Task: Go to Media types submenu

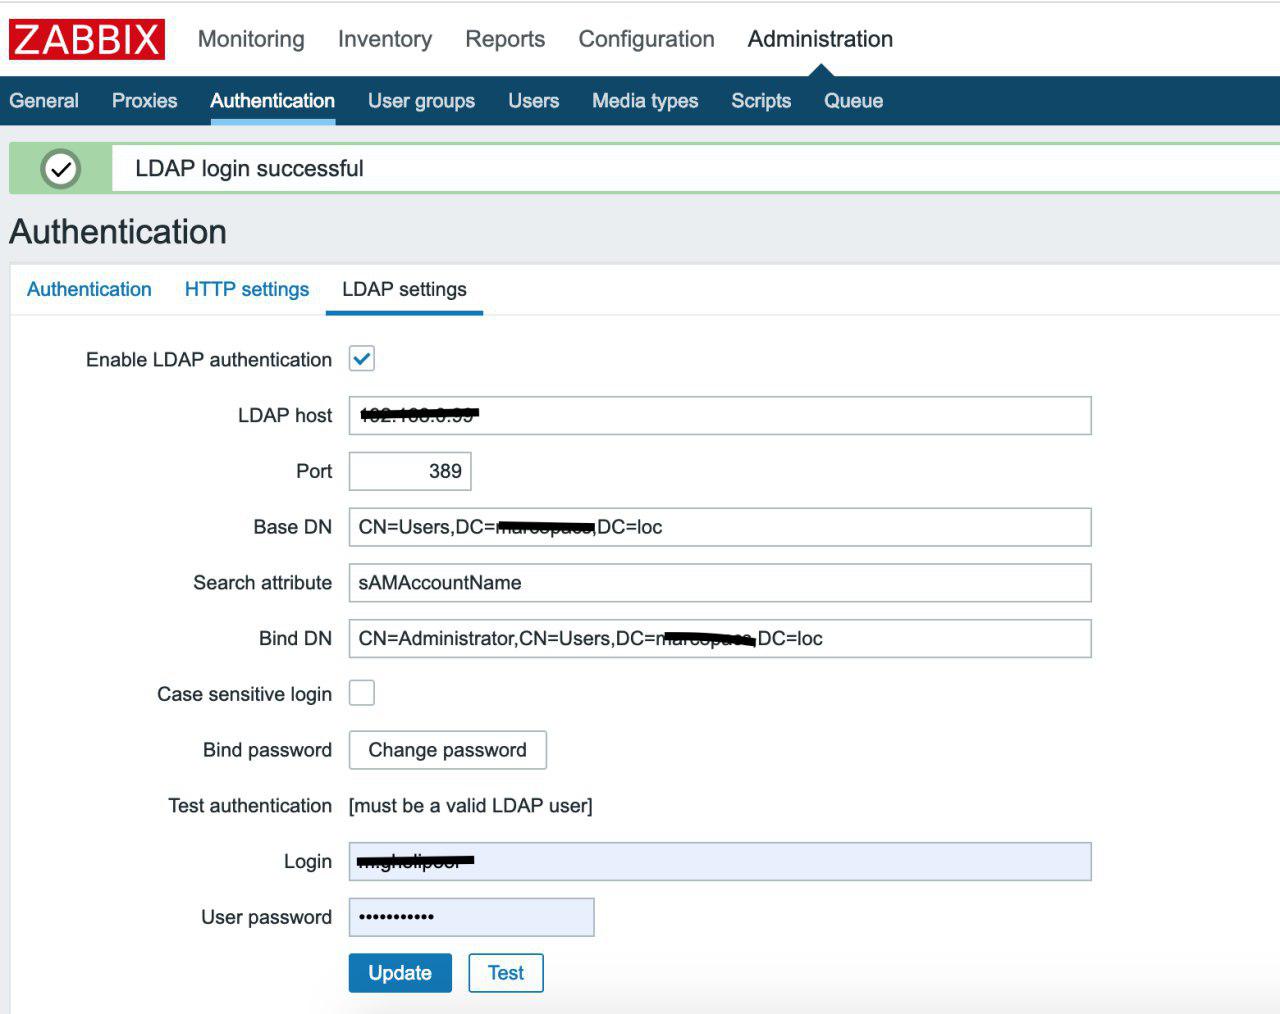Action: [645, 101]
